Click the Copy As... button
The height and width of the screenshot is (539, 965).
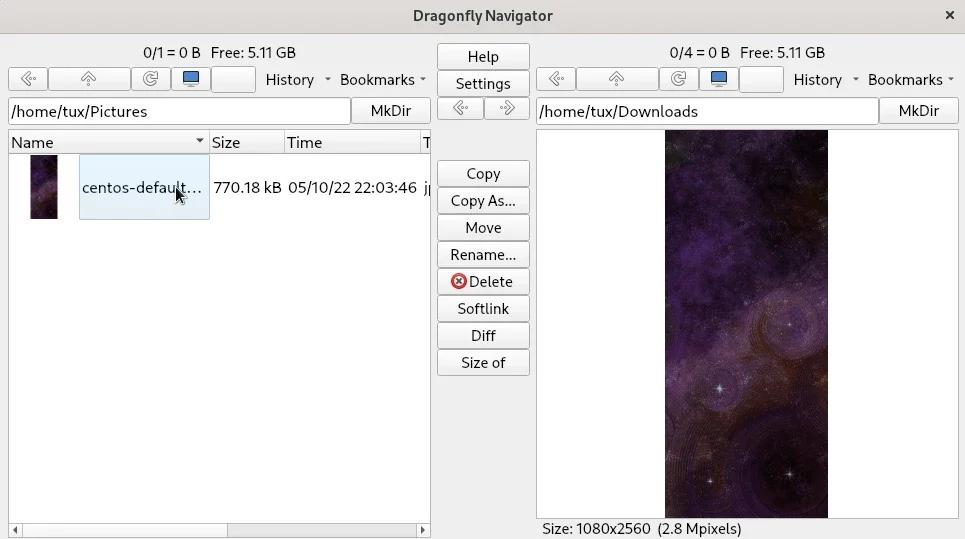483,201
